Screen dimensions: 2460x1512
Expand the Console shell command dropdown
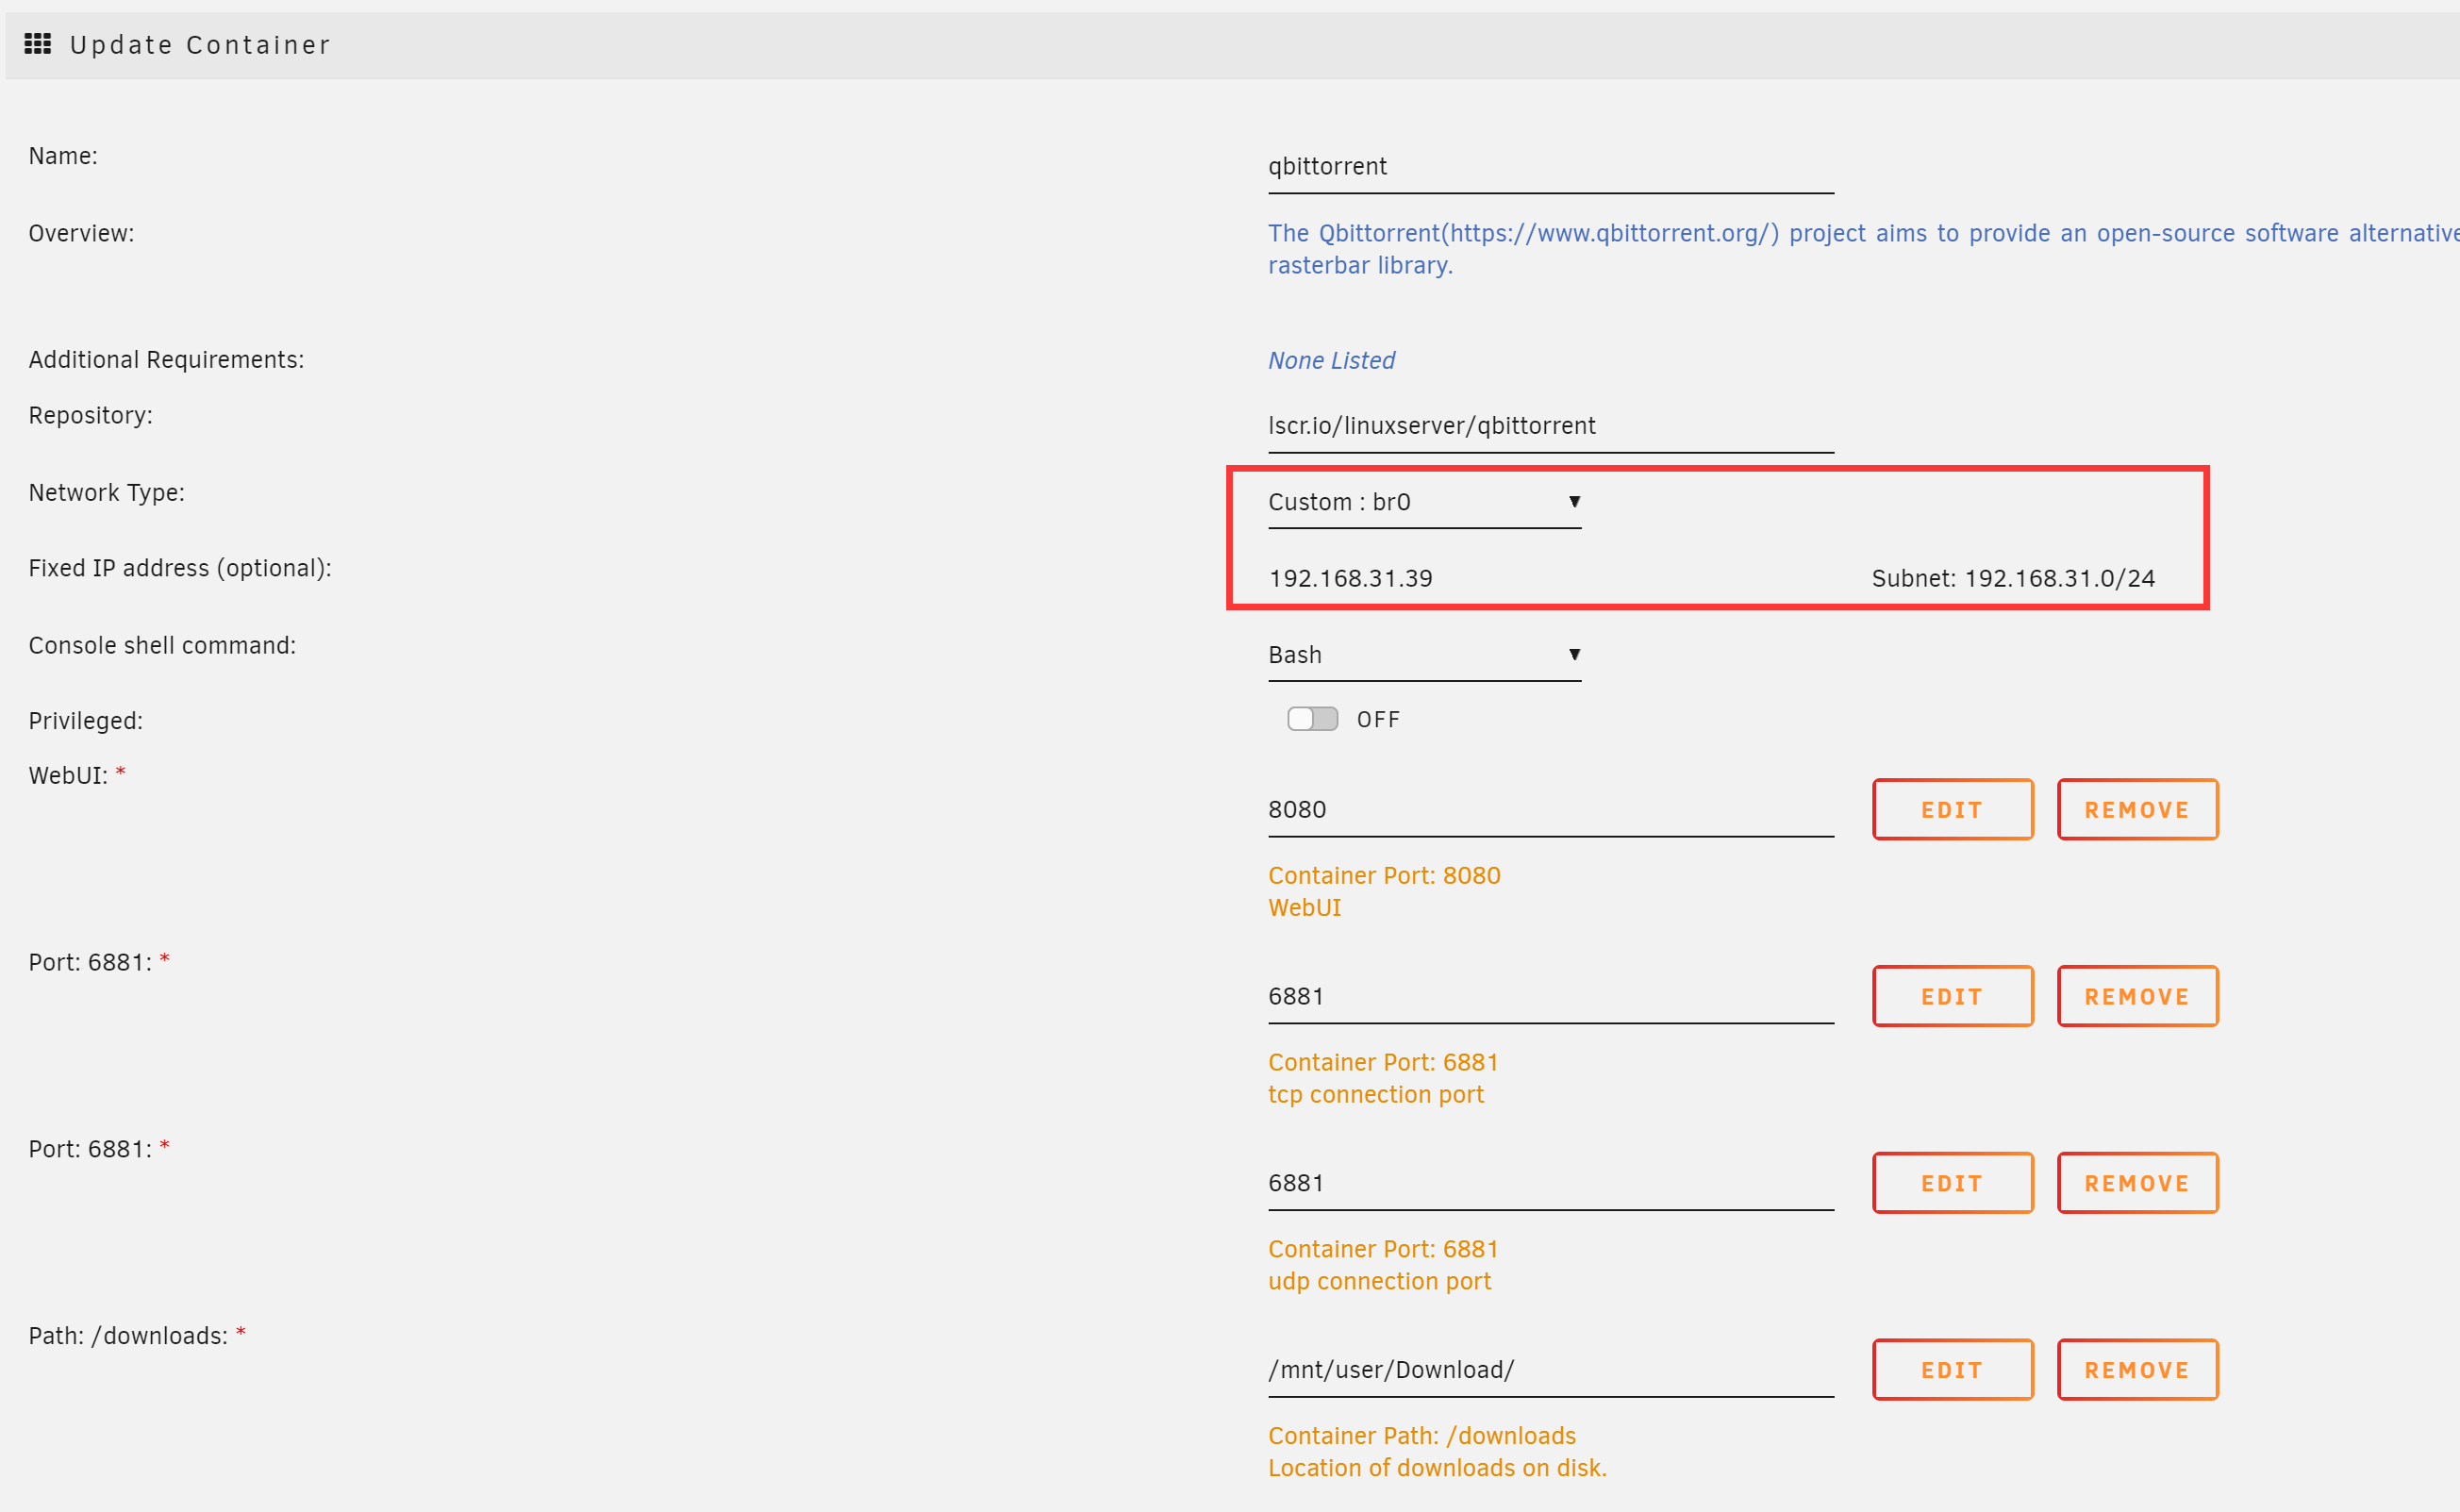[x=1423, y=655]
